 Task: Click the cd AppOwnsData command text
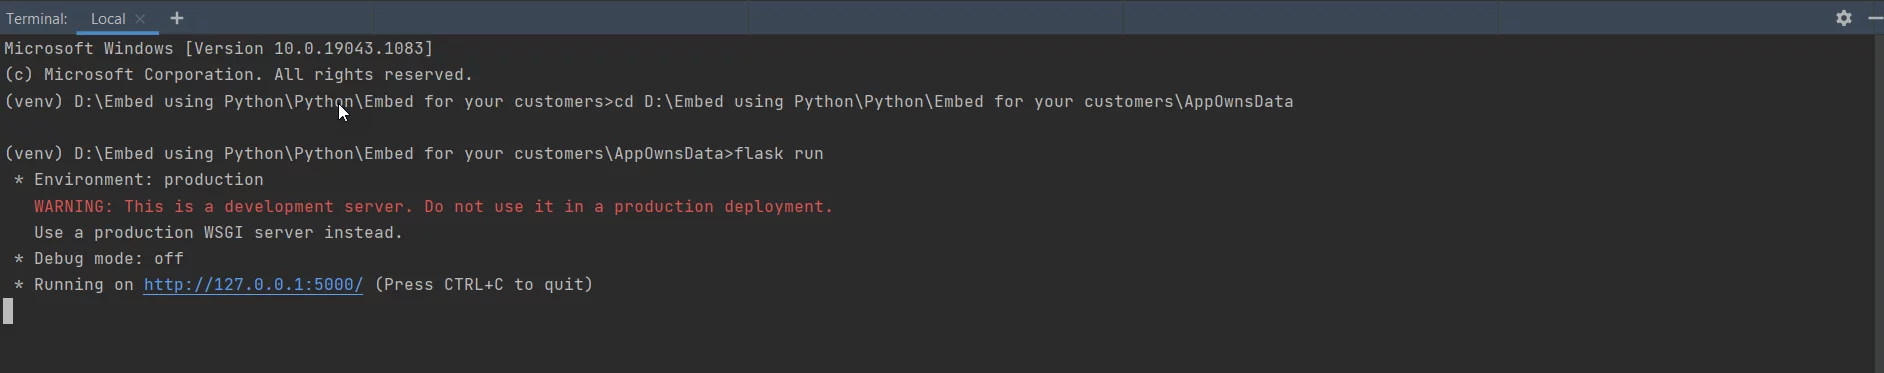click(x=954, y=102)
